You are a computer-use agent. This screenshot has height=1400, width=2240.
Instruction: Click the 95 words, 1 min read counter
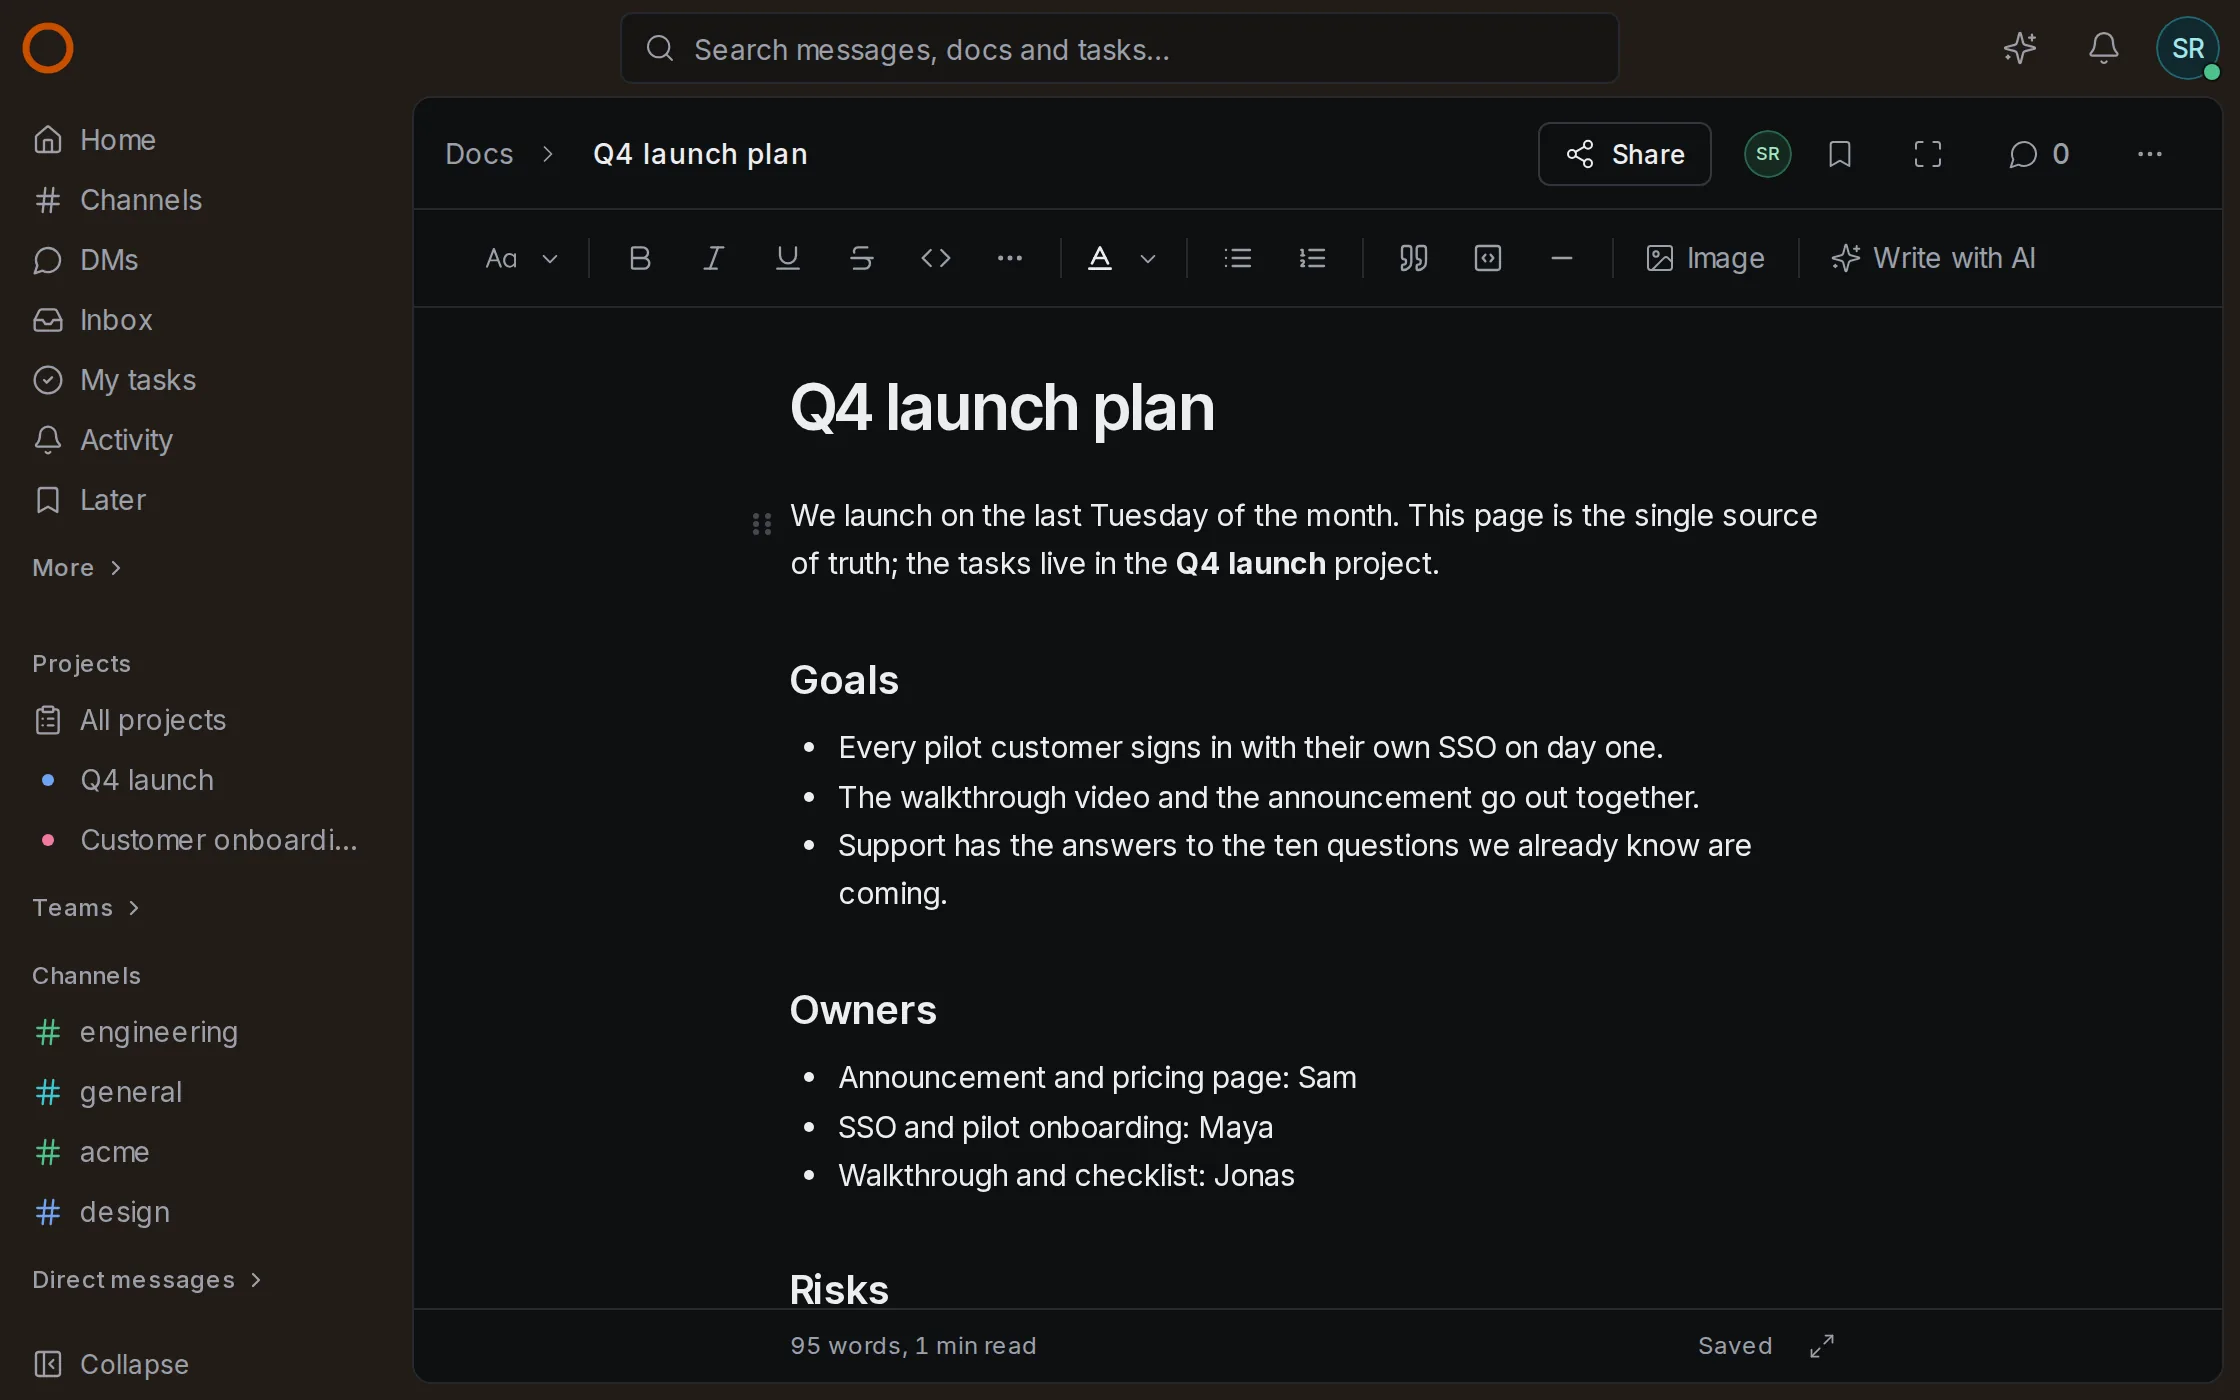point(913,1346)
